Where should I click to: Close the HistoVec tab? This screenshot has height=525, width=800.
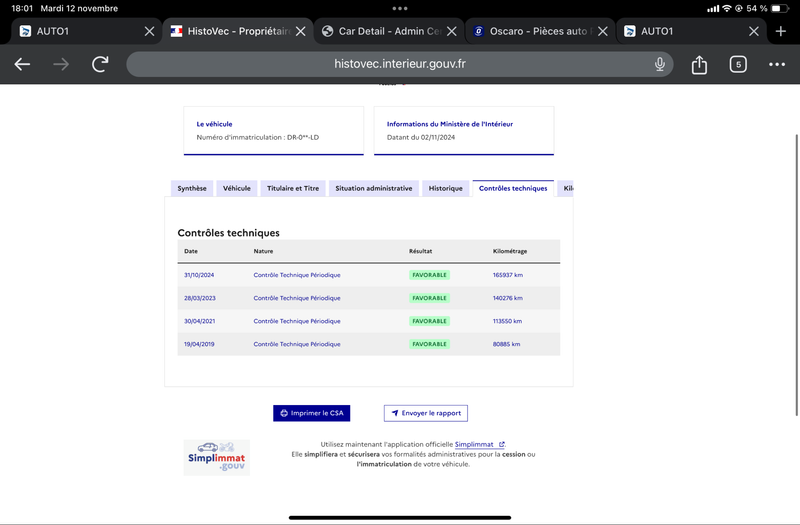tap(301, 31)
